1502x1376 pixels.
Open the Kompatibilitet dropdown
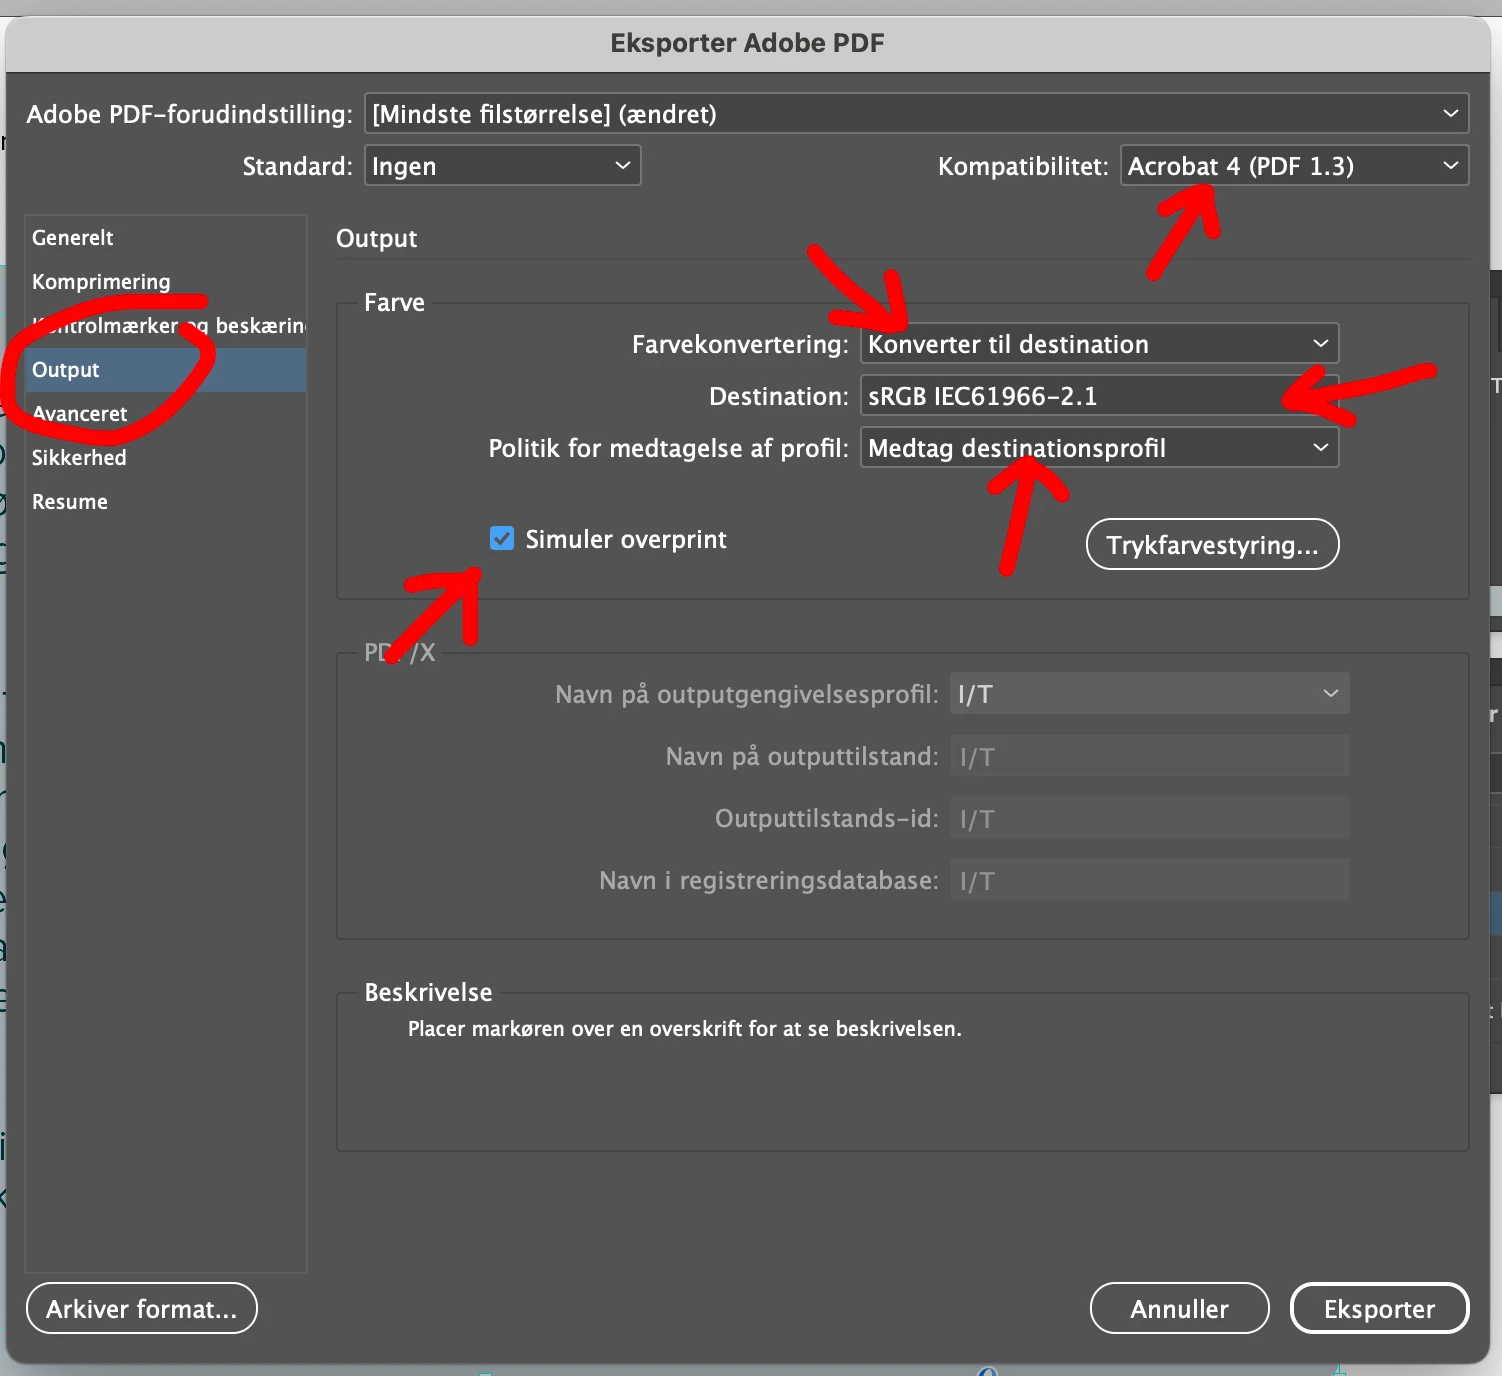pos(1294,166)
